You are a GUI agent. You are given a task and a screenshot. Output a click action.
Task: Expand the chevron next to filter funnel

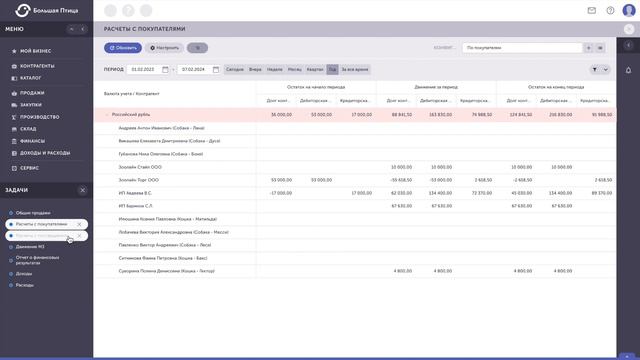point(606,69)
